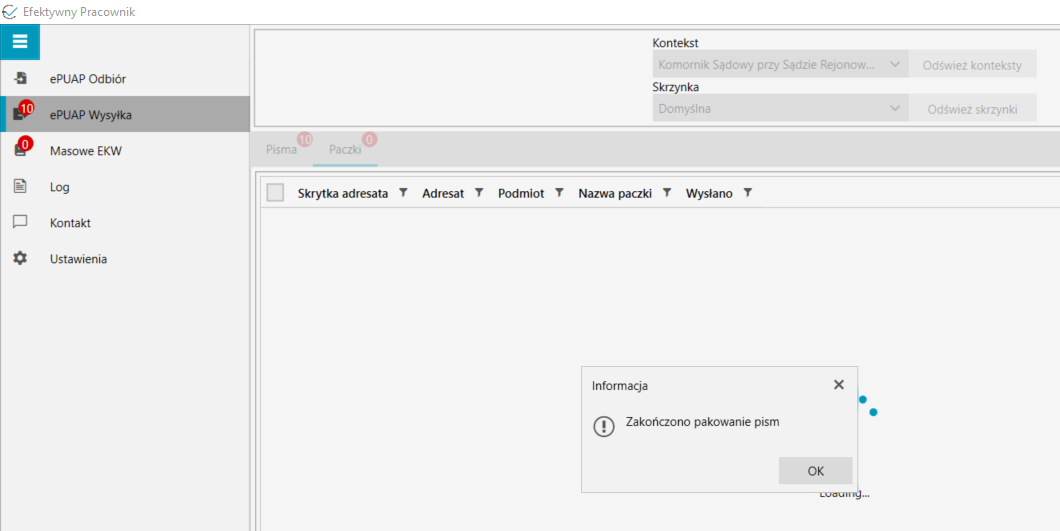The width and height of the screenshot is (1060, 531).
Task: Filter the Skrytka adresata column
Action: [403, 193]
